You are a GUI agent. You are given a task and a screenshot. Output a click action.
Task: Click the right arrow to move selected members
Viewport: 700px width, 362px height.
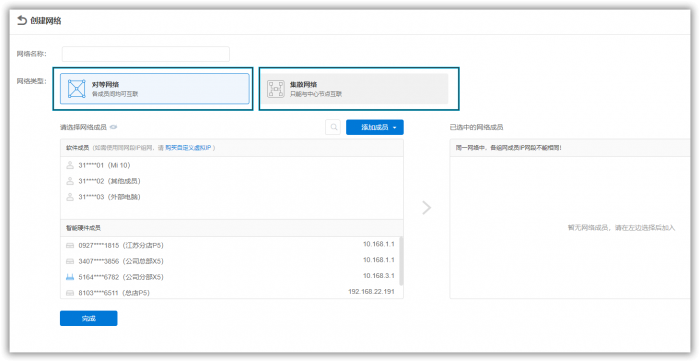point(427,208)
